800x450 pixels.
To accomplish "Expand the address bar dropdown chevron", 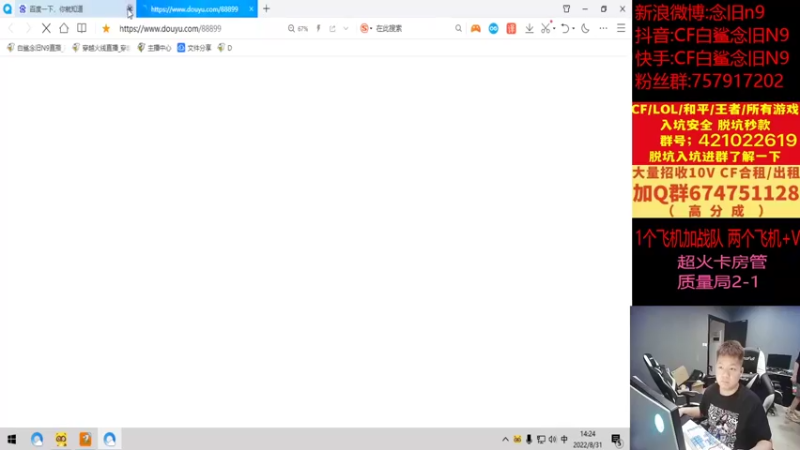I will click(x=346, y=29).
